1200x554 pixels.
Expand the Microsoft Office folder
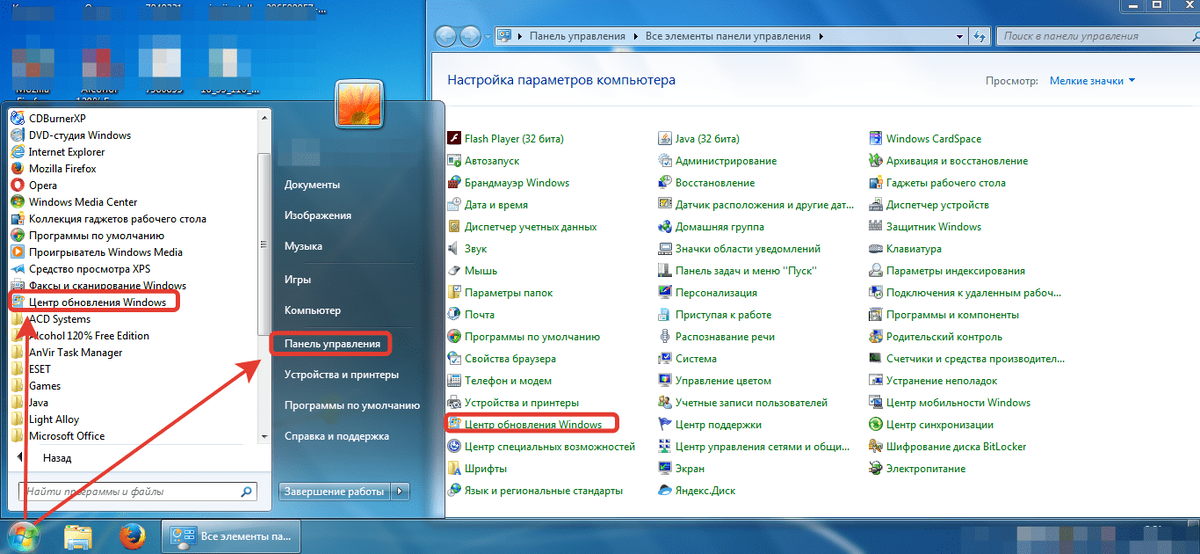click(x=58, y=436)
